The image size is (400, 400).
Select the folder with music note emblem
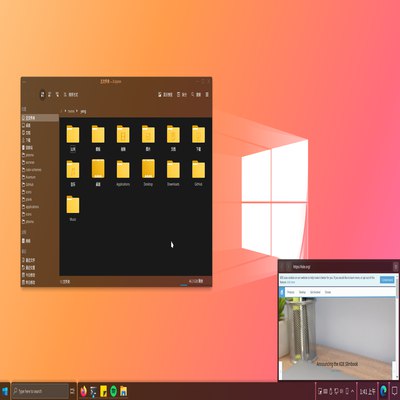[73, 169]
